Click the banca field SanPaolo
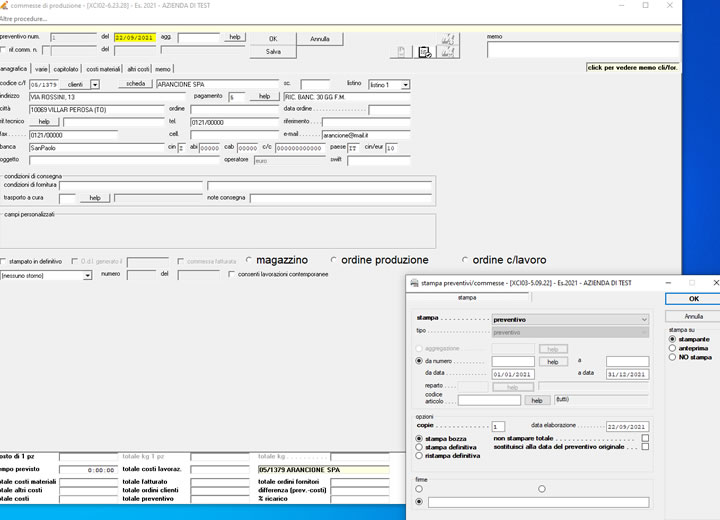 [96, 148]
